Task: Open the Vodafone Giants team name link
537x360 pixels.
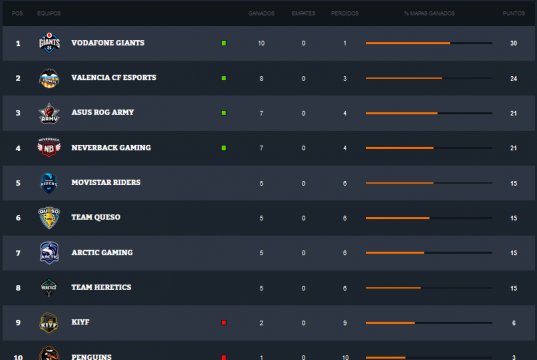Action: click(108, 43)
